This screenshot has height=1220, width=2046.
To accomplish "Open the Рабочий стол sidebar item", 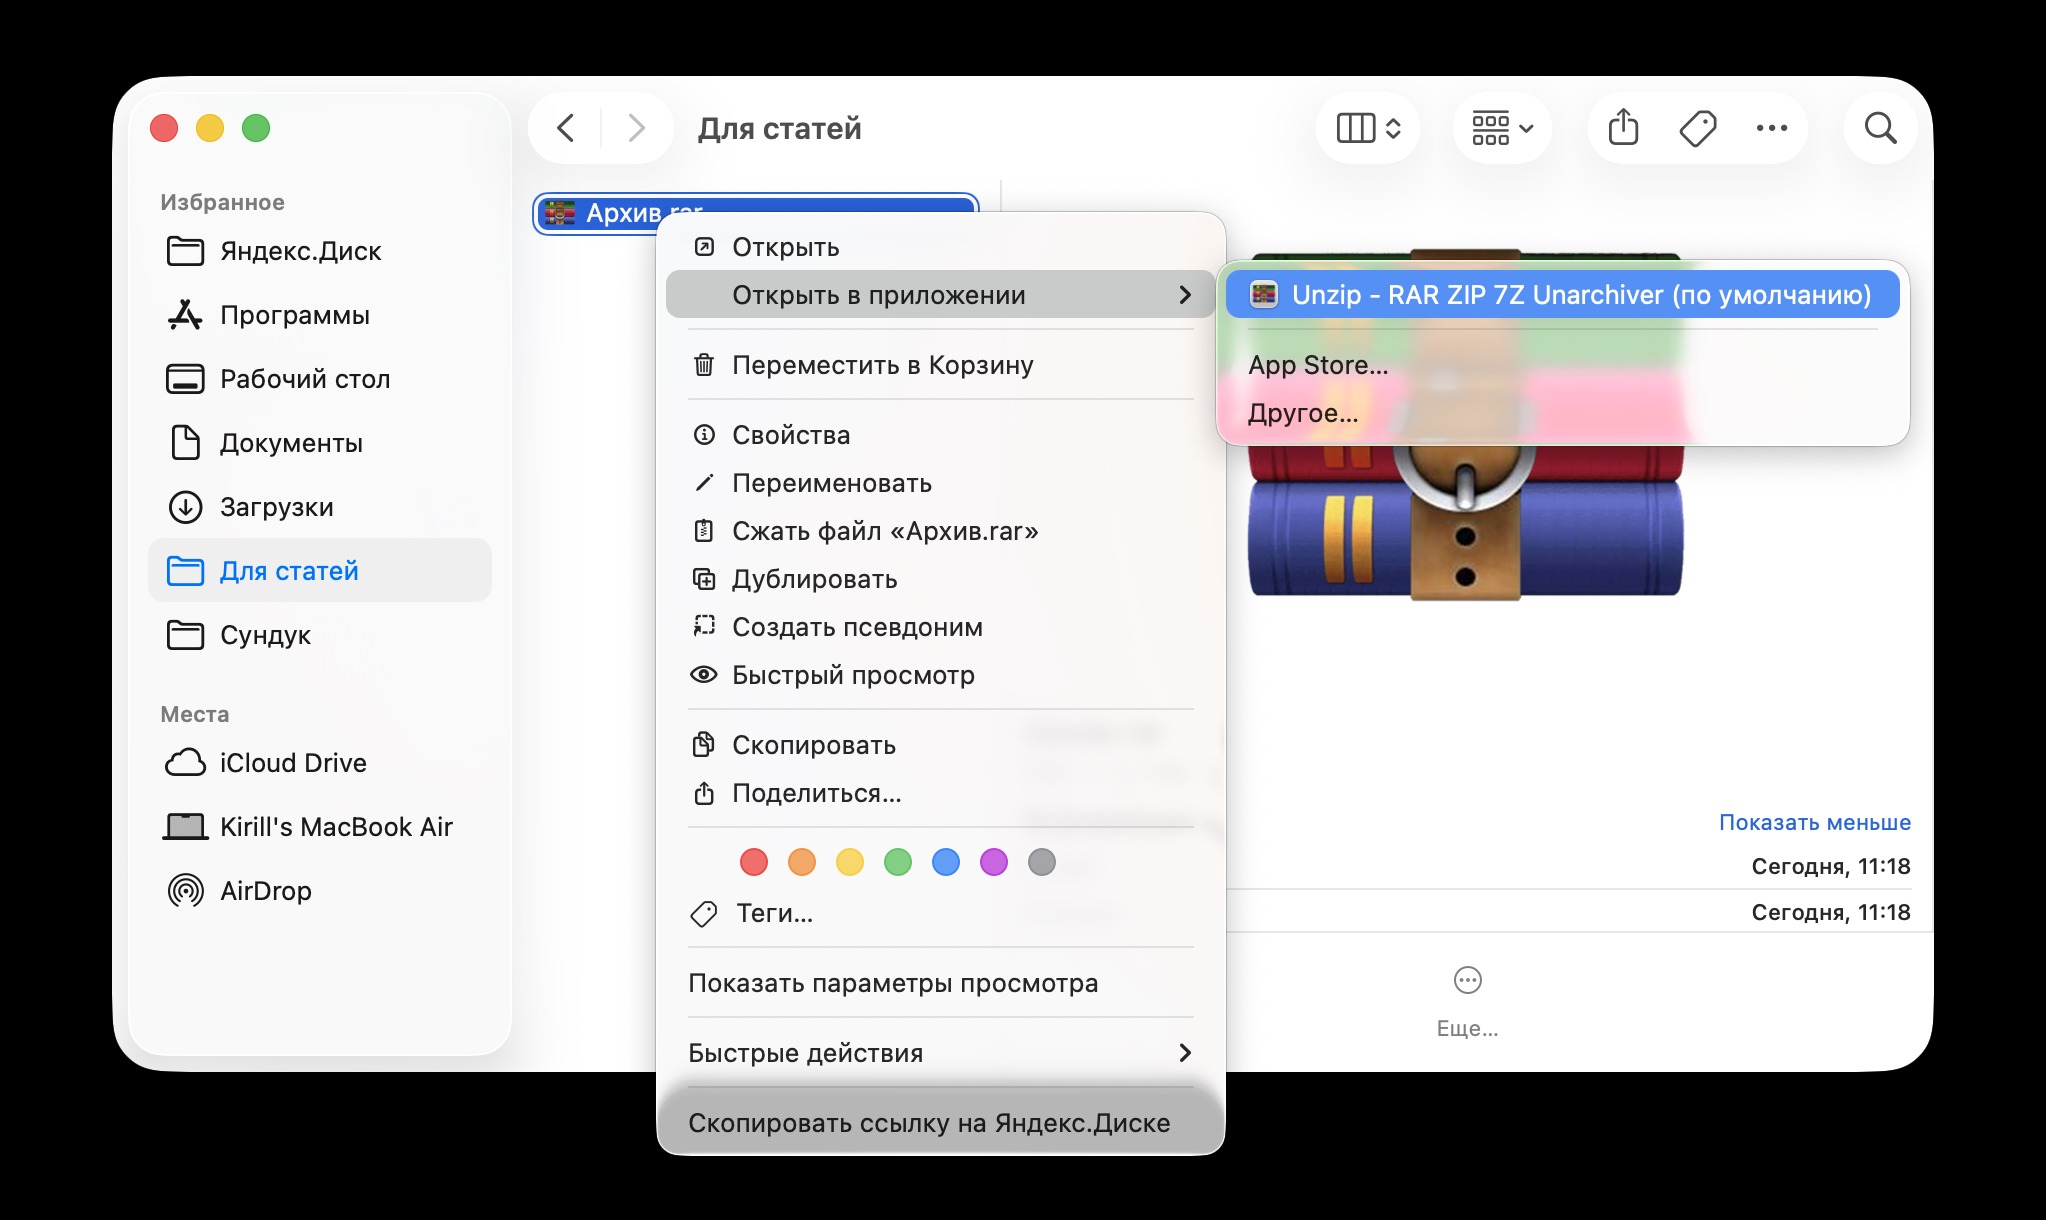I will (x=304, y=379).
